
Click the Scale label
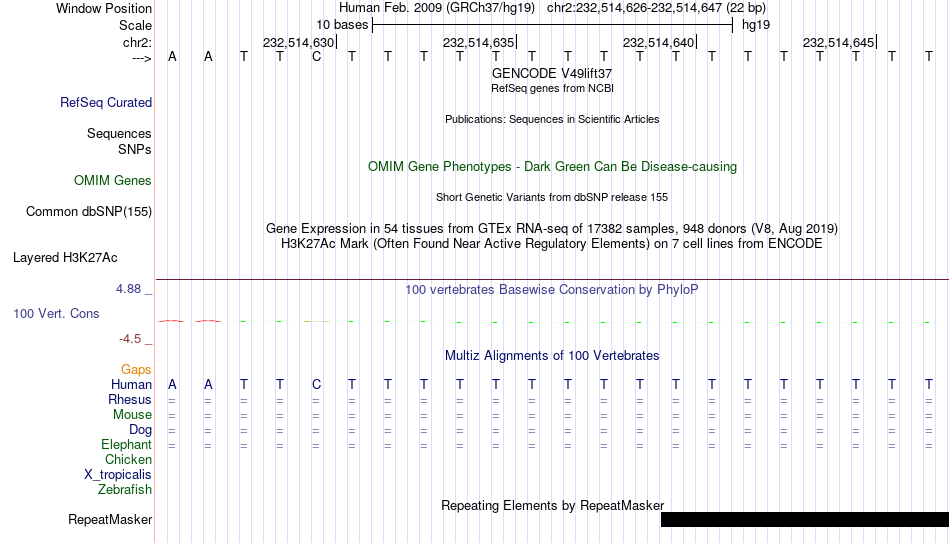click(136, 25)
